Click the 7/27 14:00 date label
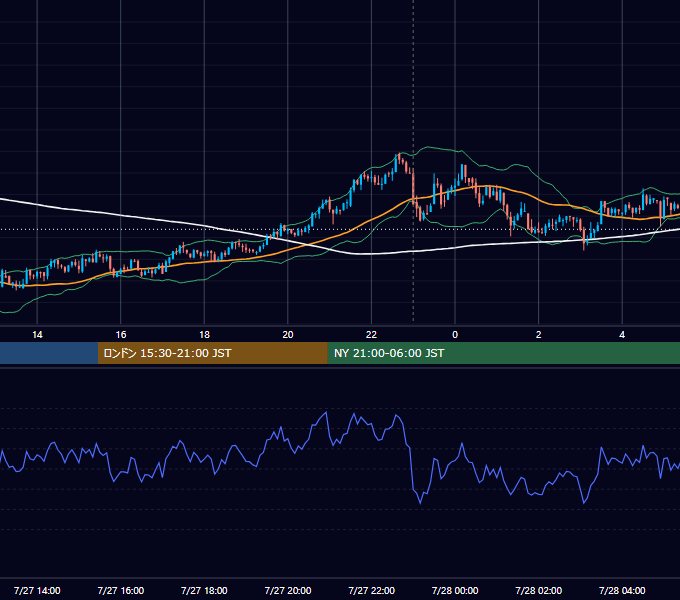Viewport: 680px width, 600px height. pyautogui.click(x=37, y=590)
